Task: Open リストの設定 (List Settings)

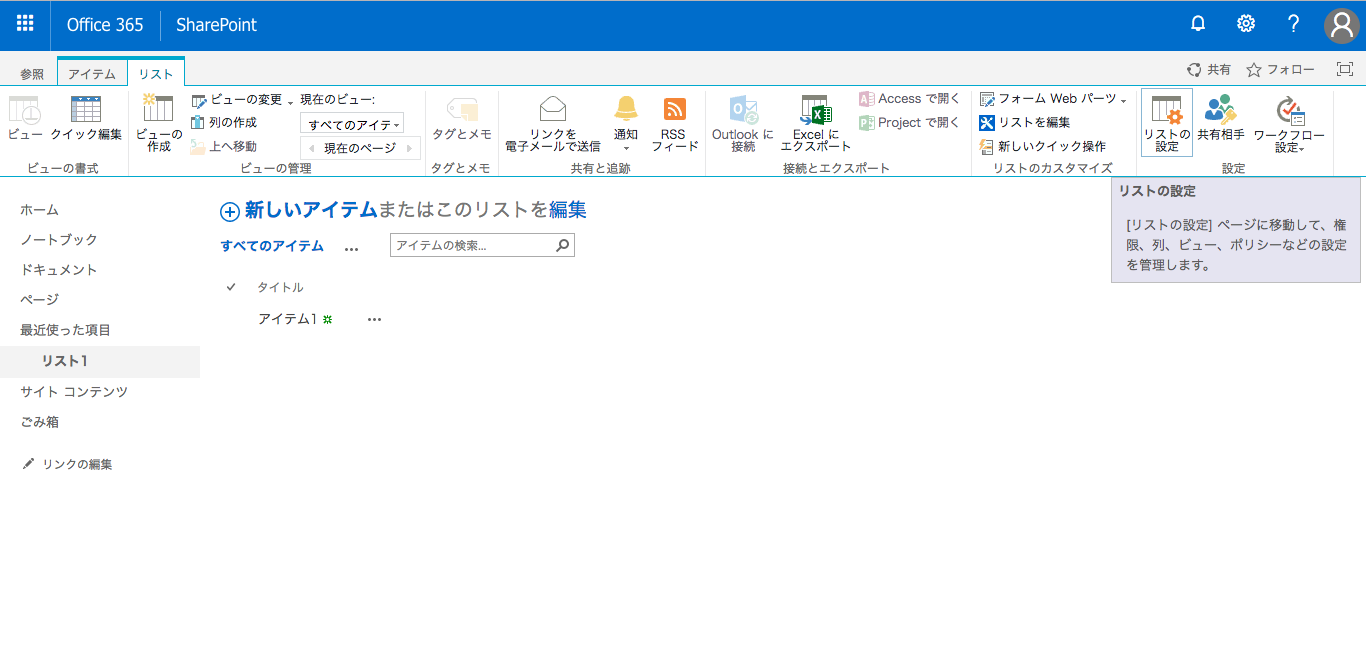Action: [1168, 120]
